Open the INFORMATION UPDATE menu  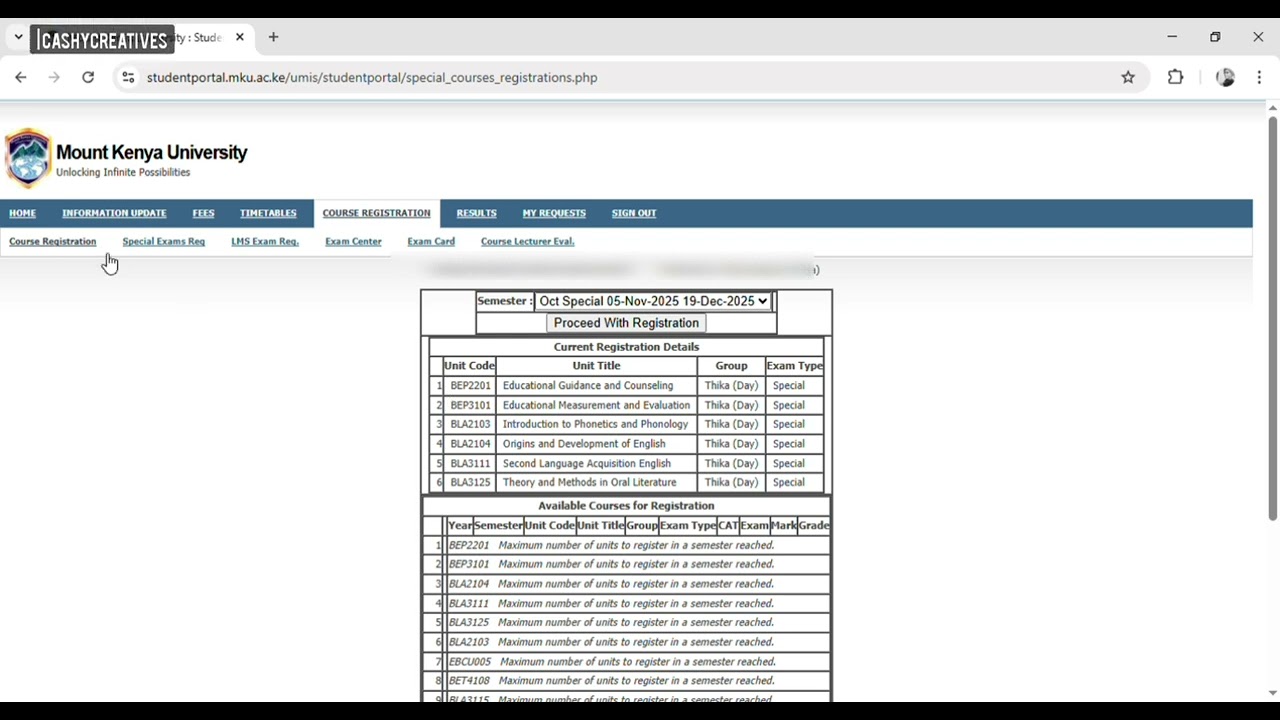click(x=114, y=213)
